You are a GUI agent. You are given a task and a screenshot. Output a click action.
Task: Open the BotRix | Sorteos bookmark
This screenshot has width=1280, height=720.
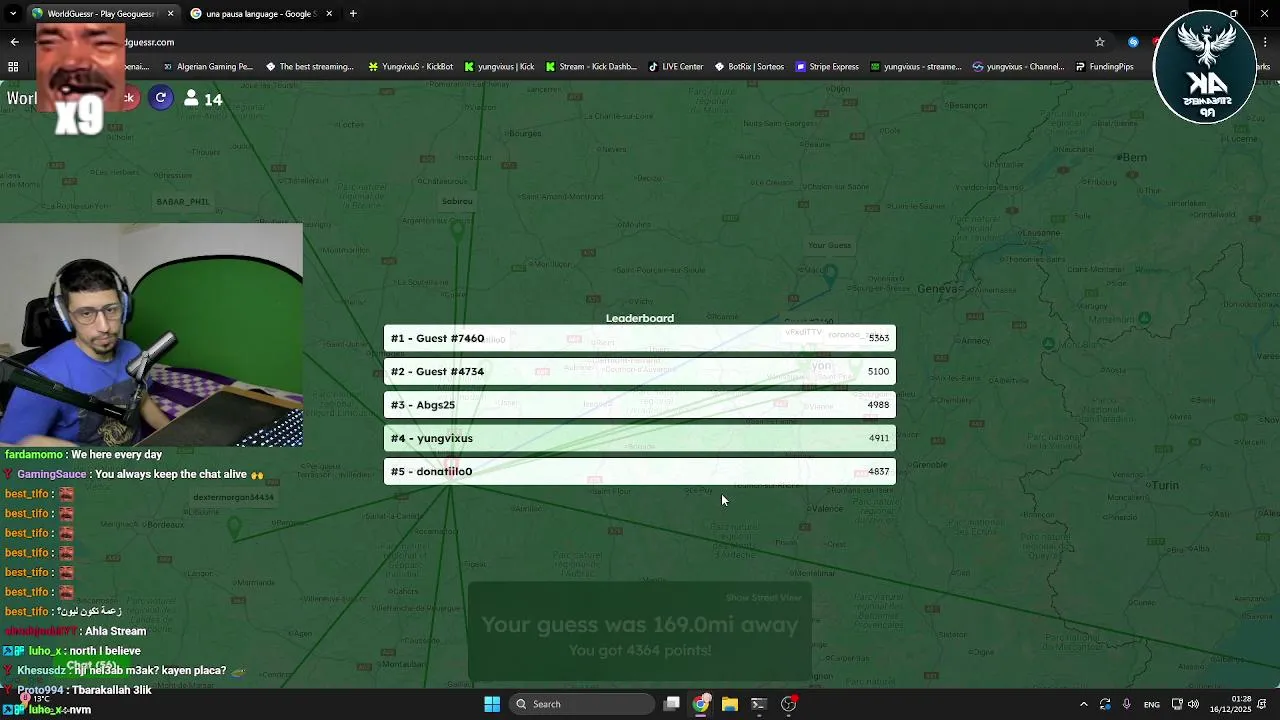click(749, 67)
